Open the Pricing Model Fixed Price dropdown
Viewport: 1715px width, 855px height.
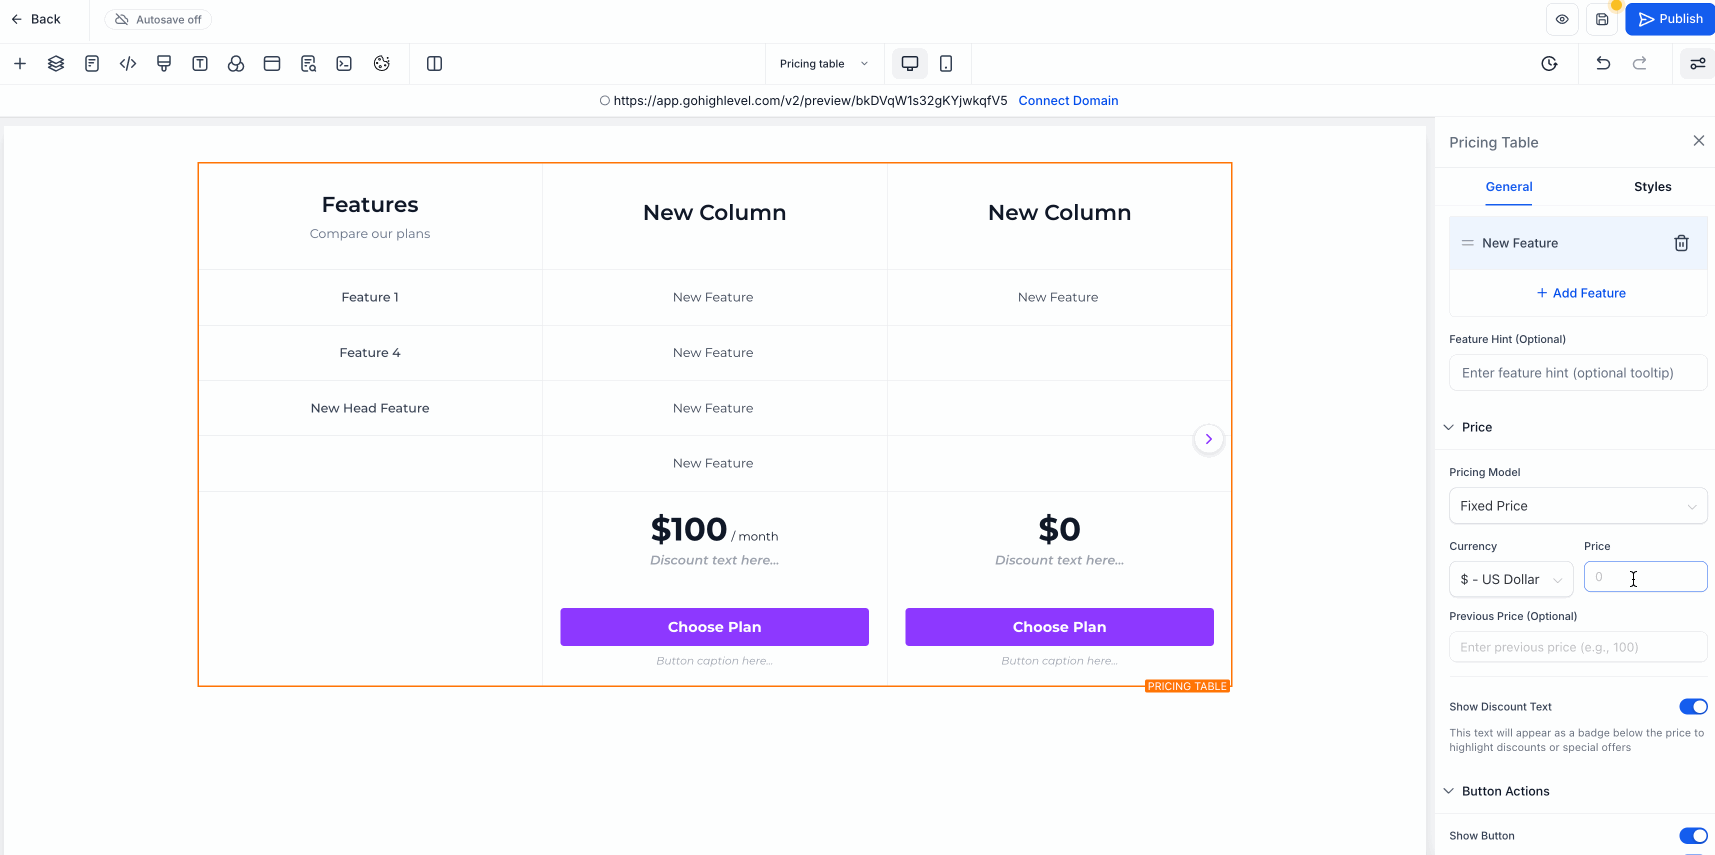pos(1577,505)
